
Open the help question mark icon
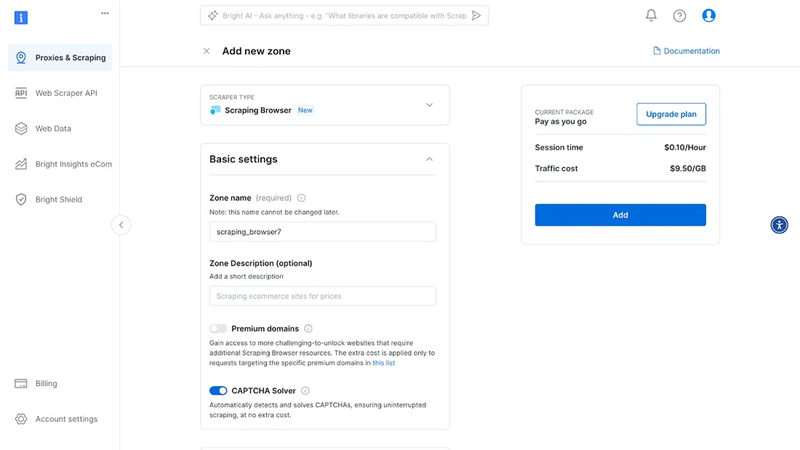679,16
